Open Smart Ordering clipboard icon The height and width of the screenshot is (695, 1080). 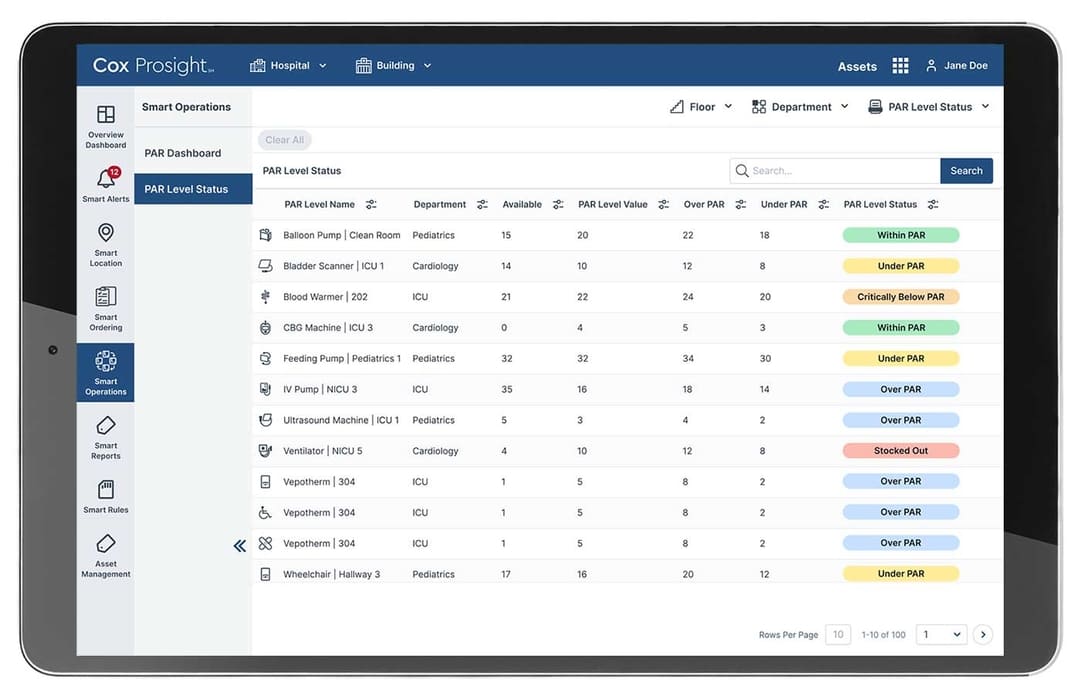(105, 298)
